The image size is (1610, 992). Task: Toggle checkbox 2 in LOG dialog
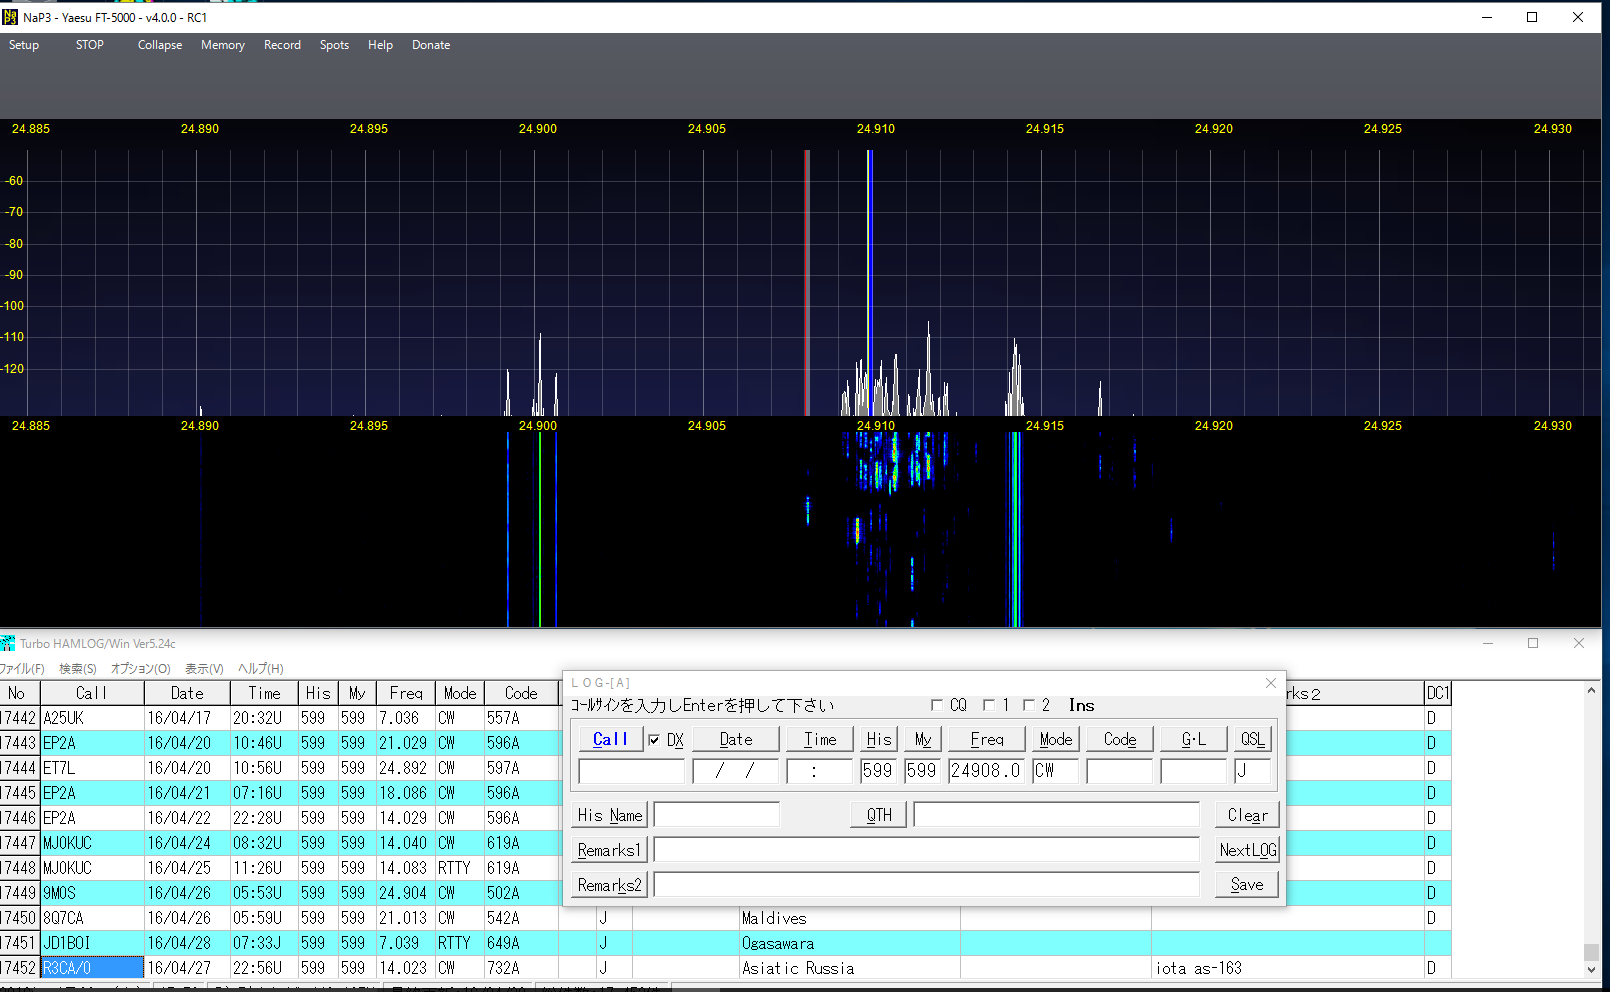pyautogui.click(x=1029, y=705)
